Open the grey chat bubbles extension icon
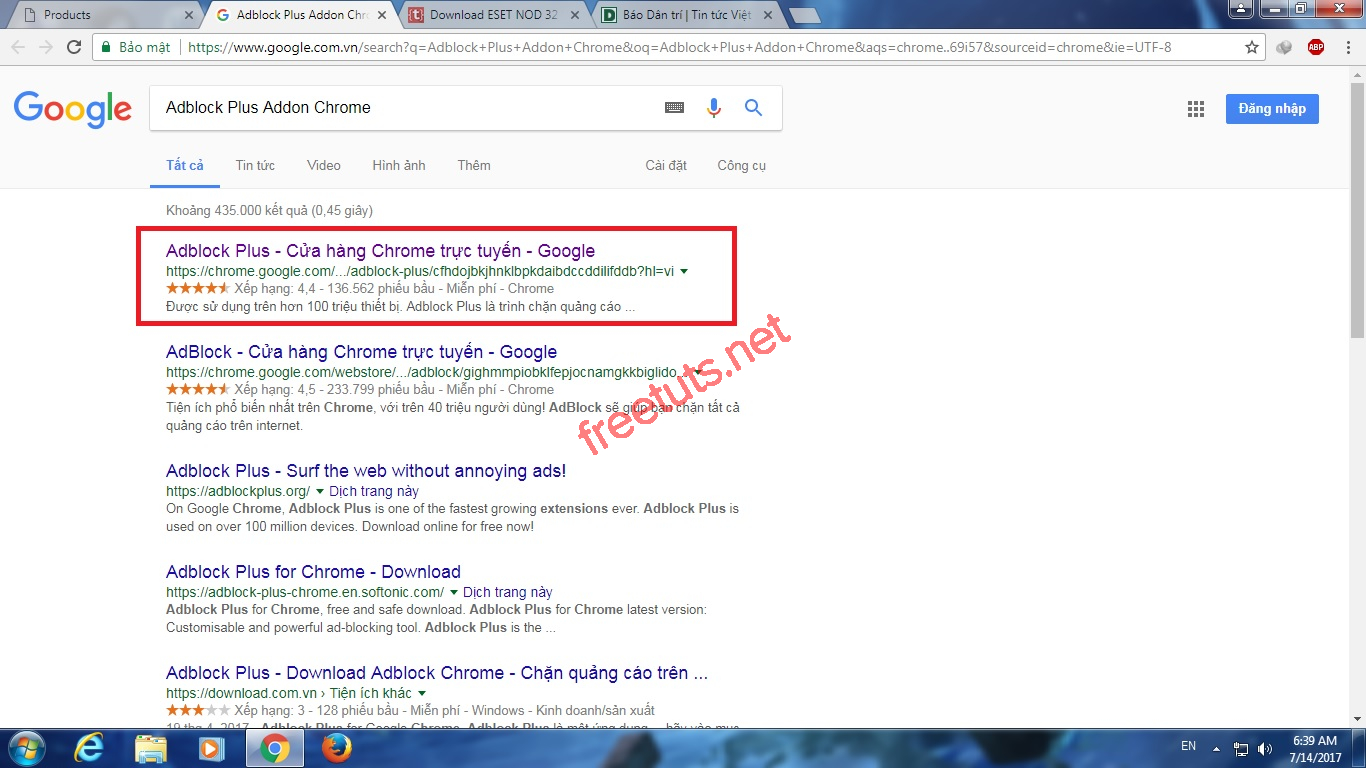The height and width of the screenshot is (768, 1366). (1285, 47)
